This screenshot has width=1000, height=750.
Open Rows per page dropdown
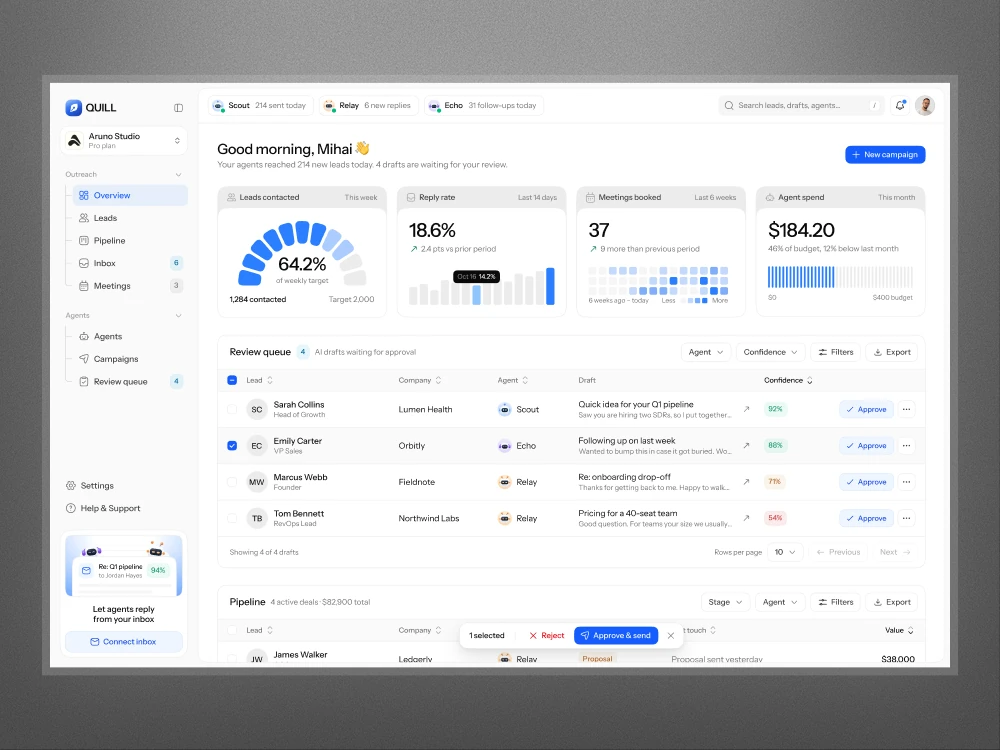(784, 552)
